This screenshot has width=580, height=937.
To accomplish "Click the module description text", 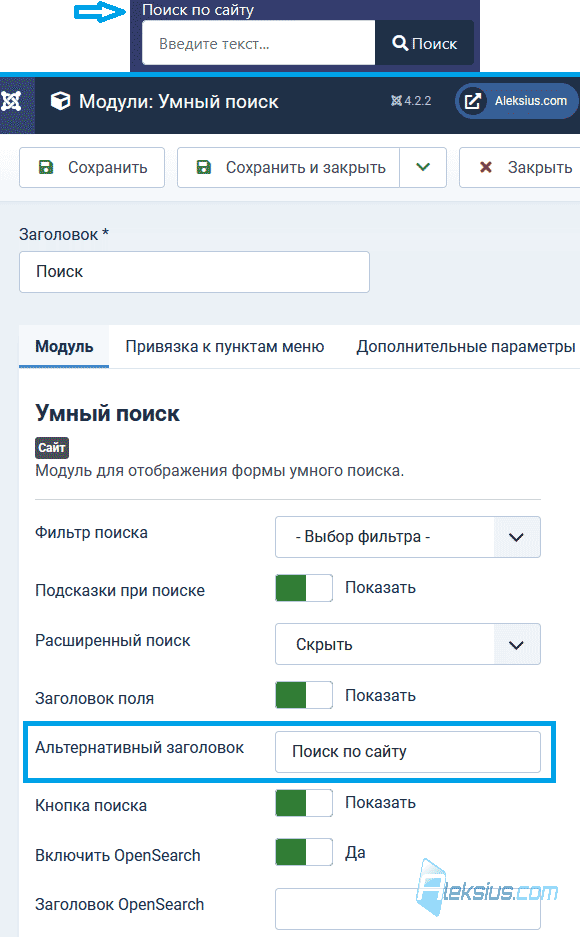I will coord(220,471).
